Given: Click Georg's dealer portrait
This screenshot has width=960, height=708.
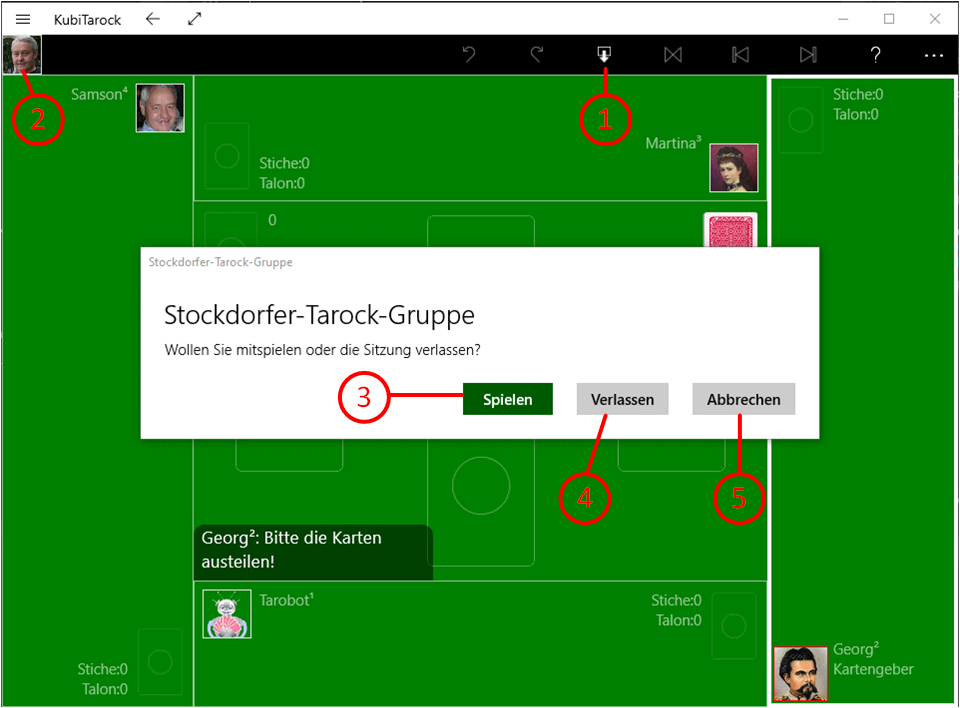Looking at the screenshot, I should click(x=799, y=673).
